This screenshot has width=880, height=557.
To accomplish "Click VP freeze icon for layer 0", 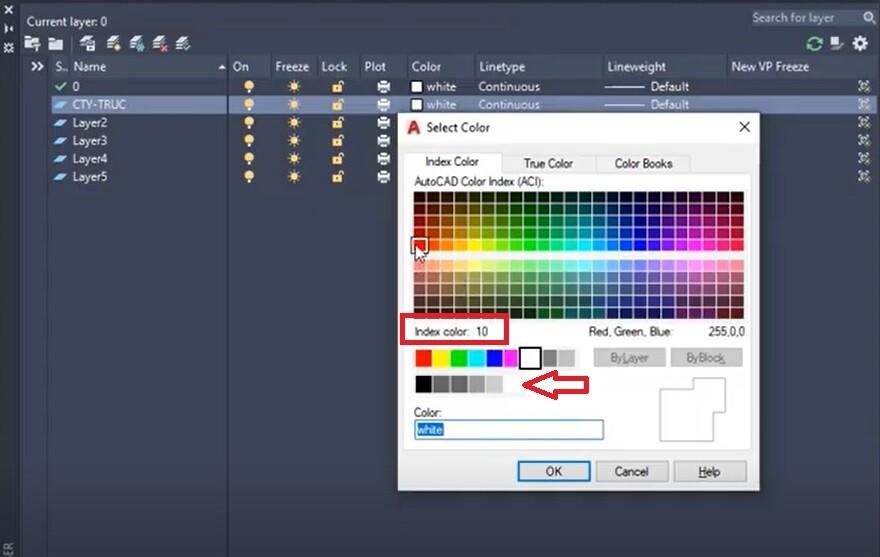I will (x=864, y=86).
